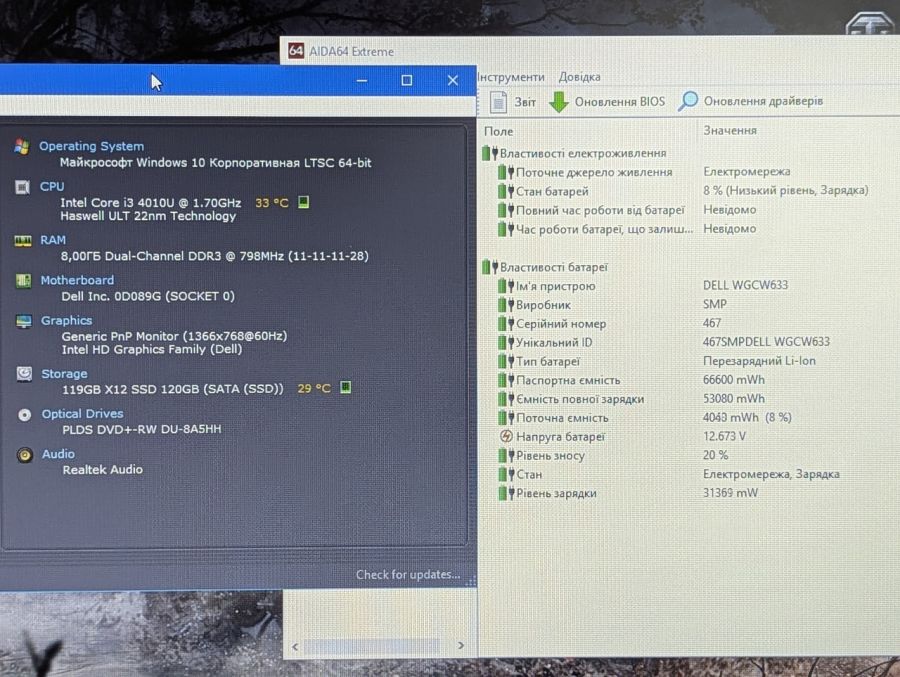Open the Звіт report toolbar button
The width and height of the screenshot is (900, 677).
[513, 102]
